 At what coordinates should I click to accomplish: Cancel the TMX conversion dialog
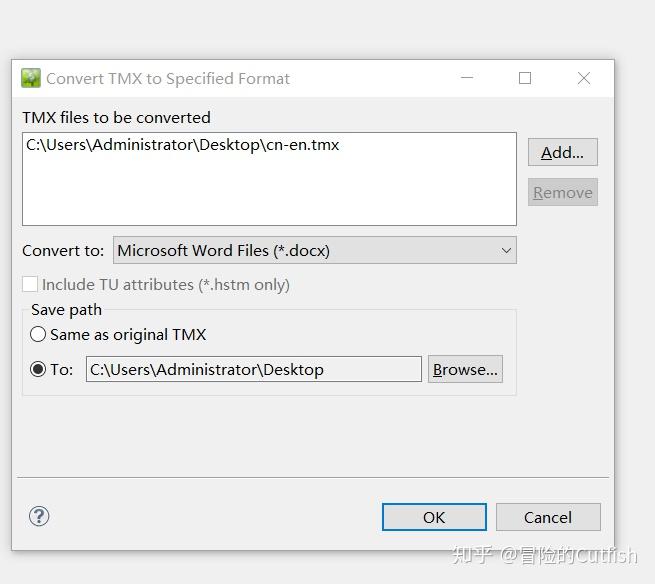[x=548, y=517]
